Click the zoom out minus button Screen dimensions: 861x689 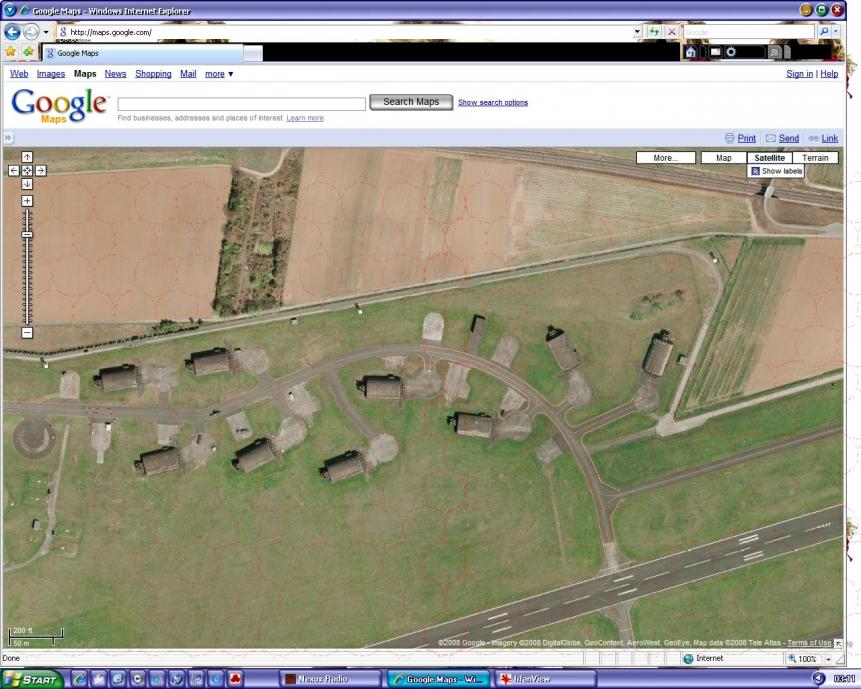pos(27,332)
